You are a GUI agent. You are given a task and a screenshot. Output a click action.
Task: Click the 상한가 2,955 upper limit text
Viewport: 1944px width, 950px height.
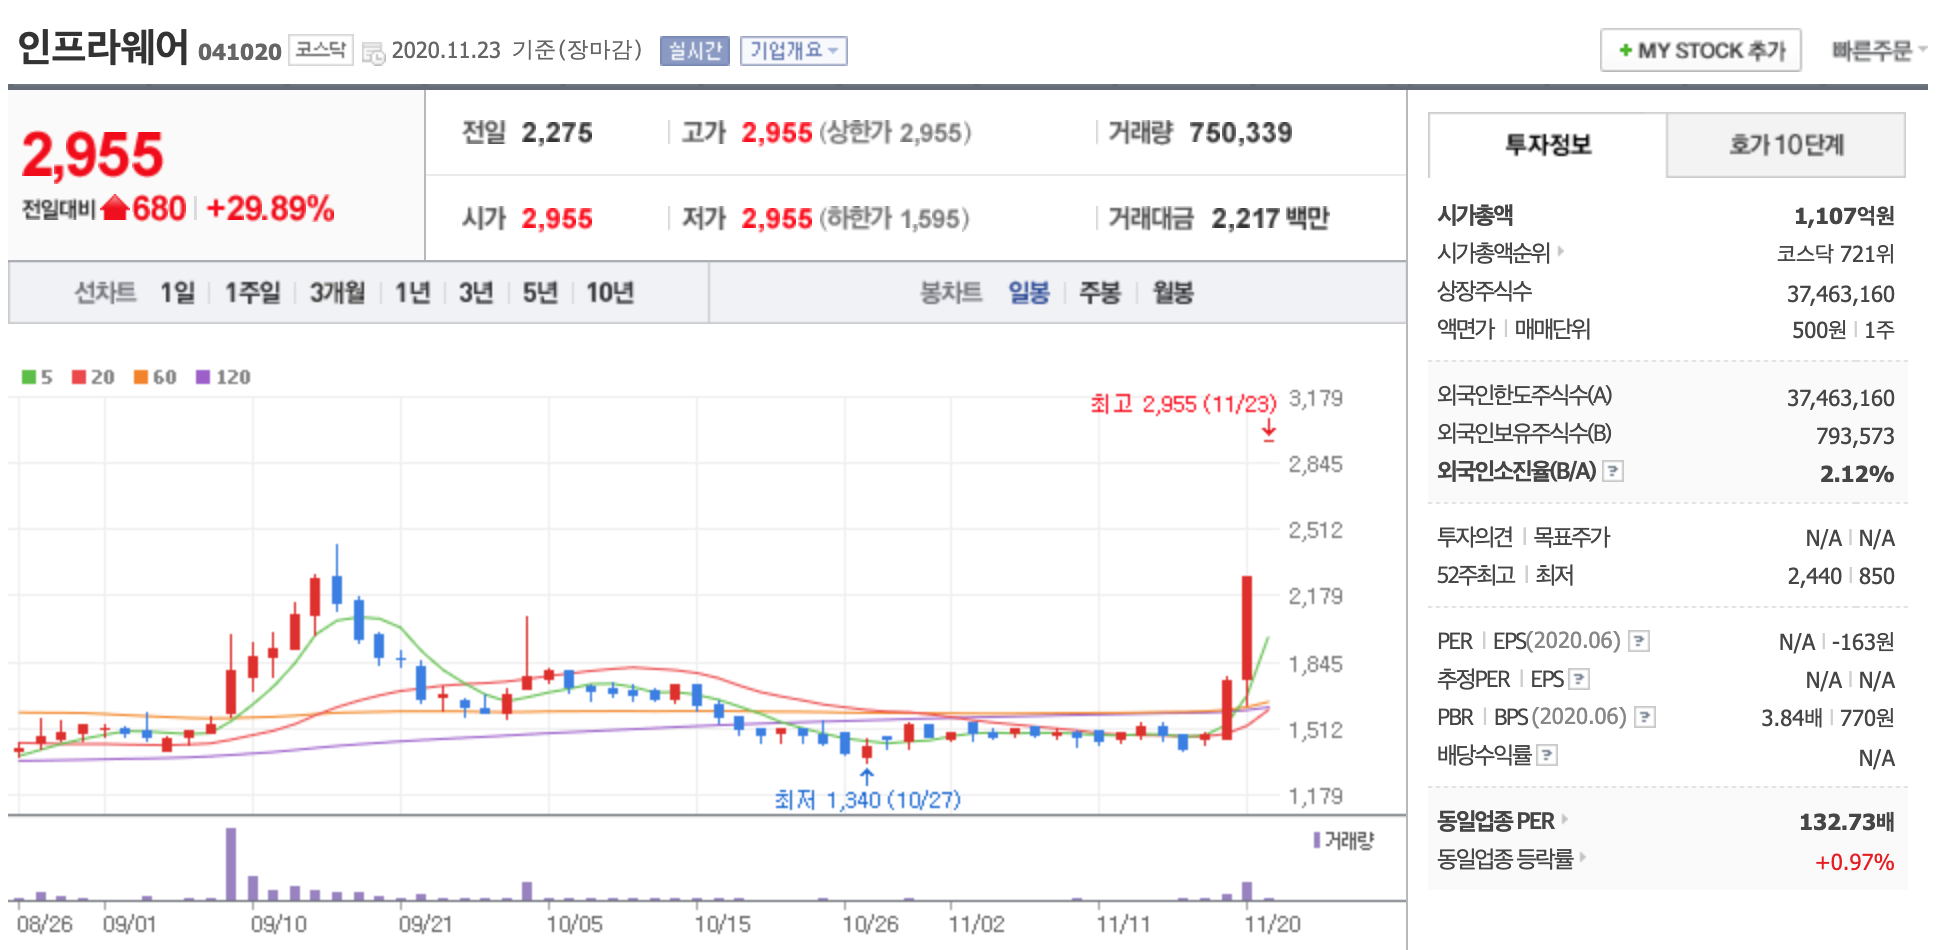[x=895, y=132]
